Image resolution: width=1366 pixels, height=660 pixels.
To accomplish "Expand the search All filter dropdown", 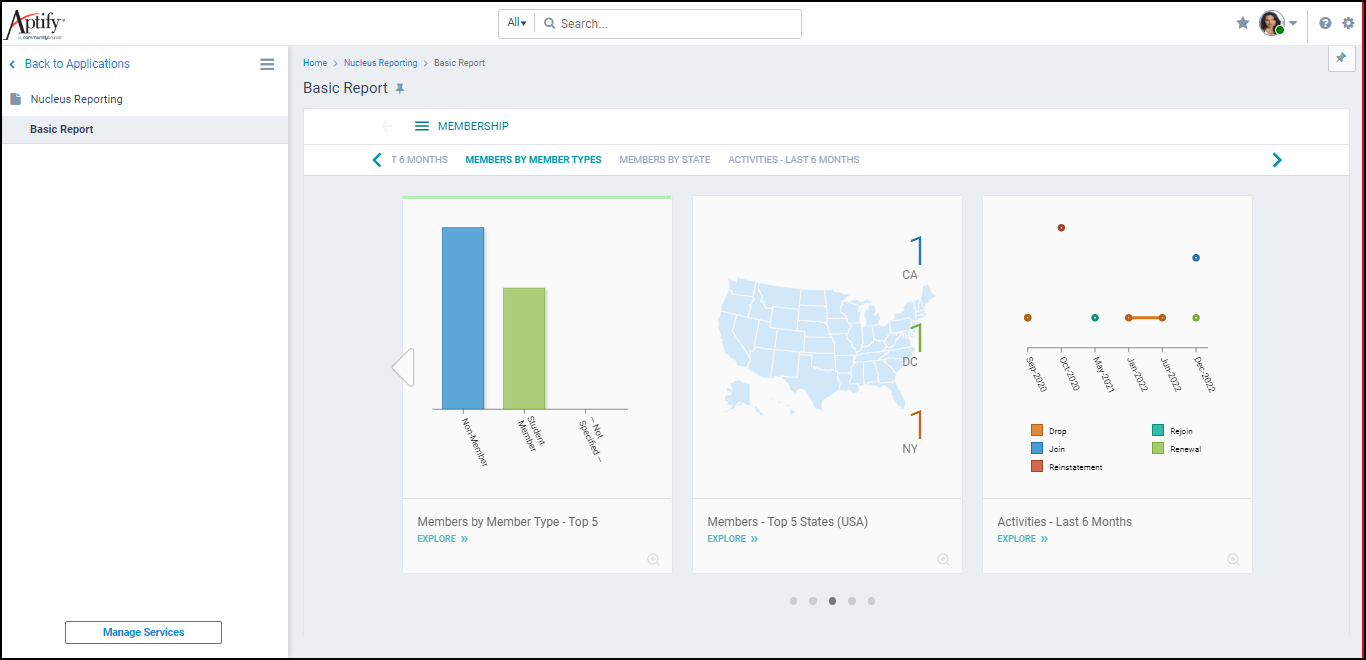I will (x=517, y=23).
